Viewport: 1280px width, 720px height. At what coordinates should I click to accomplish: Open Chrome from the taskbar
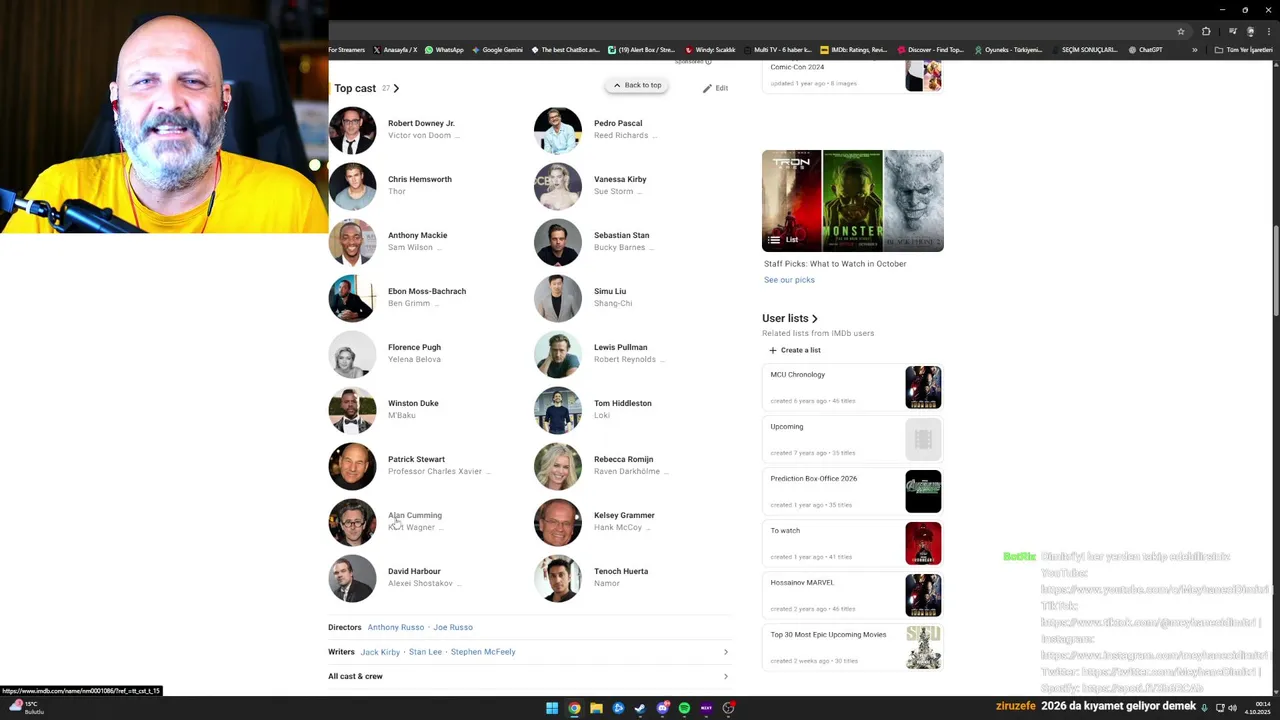[574, 708]
